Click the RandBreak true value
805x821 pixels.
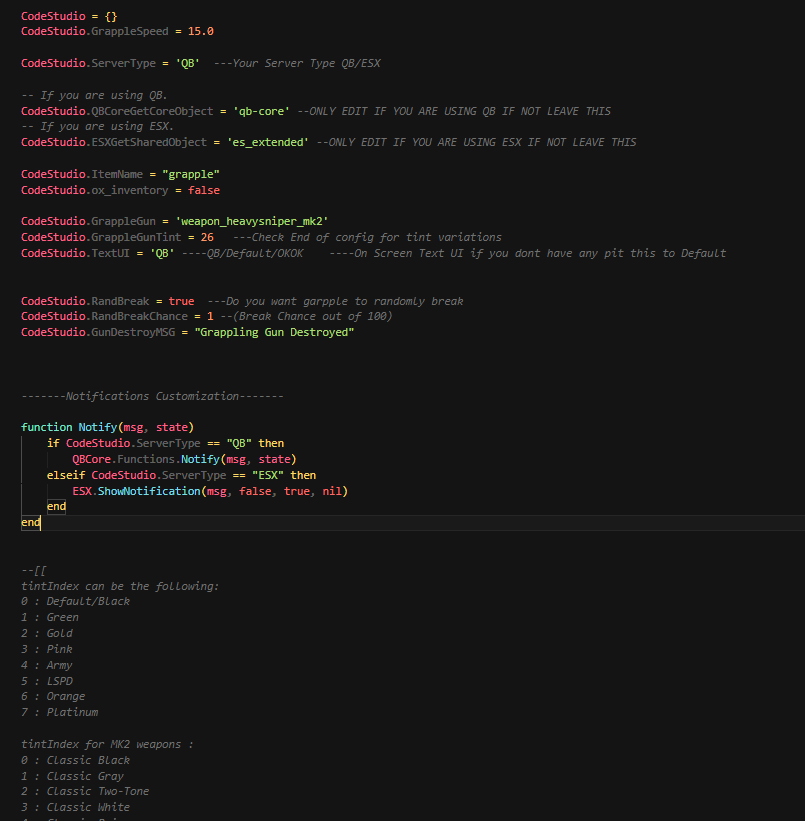pyautogui.click(x=181, y=302)
